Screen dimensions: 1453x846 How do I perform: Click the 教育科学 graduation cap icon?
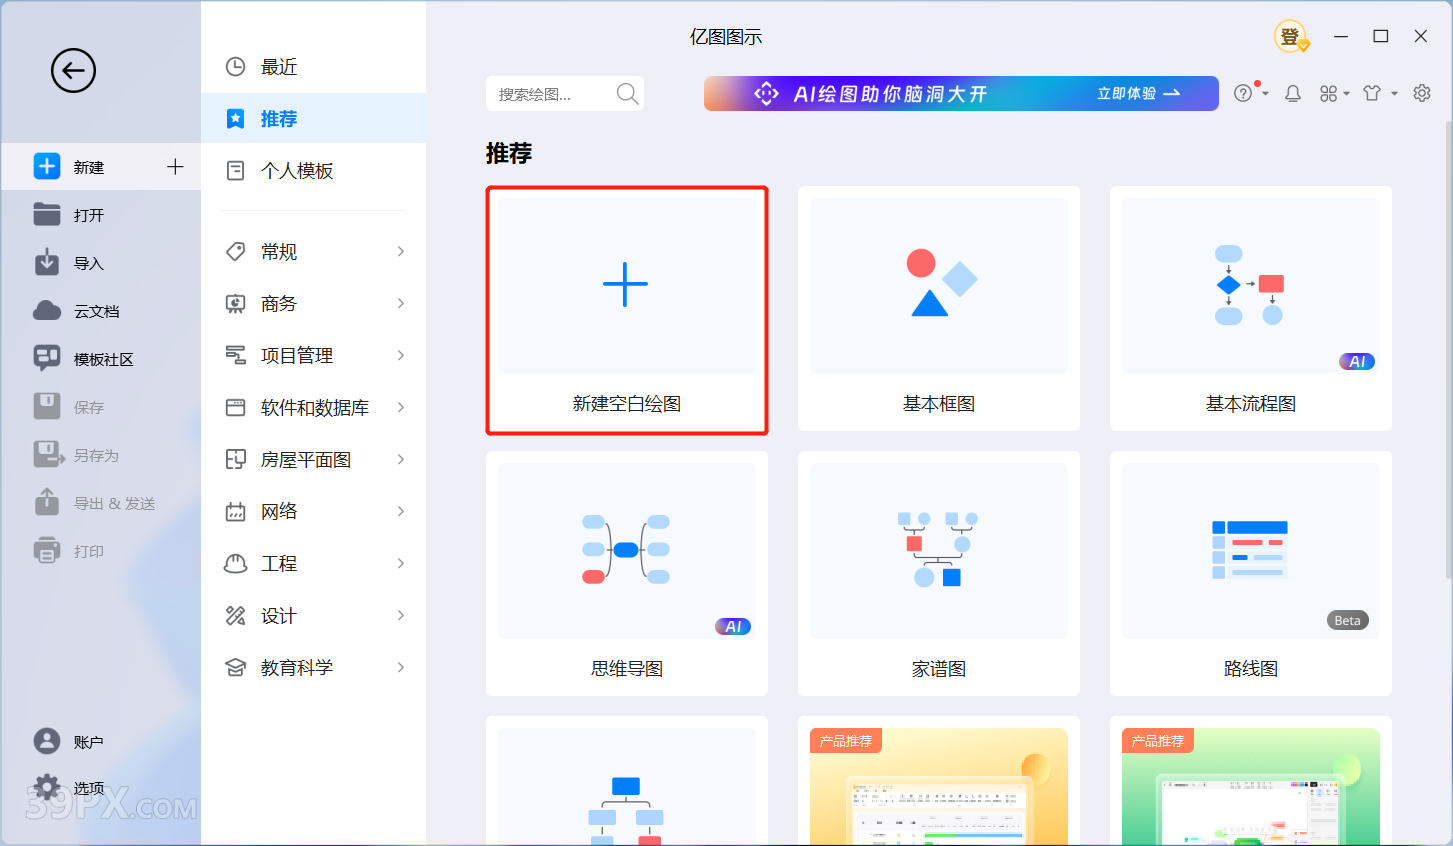pyautogui.click(x=235, y=667)
